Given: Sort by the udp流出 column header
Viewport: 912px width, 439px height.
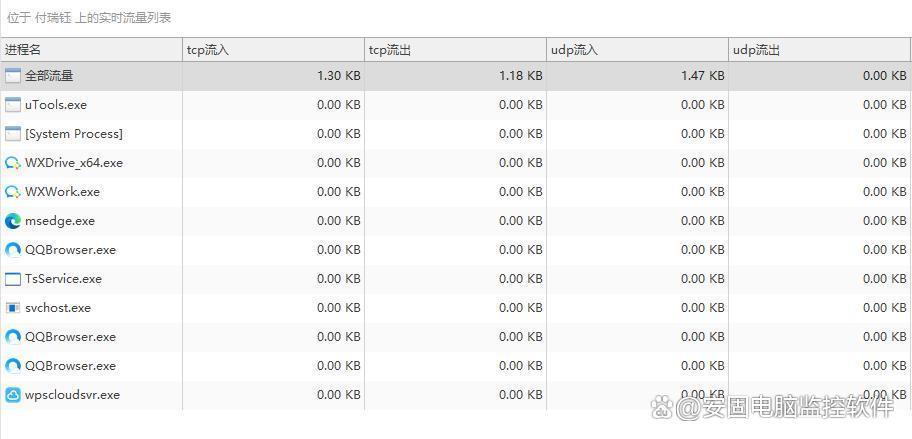Looking at the screenshot, I should pos(820,50).
